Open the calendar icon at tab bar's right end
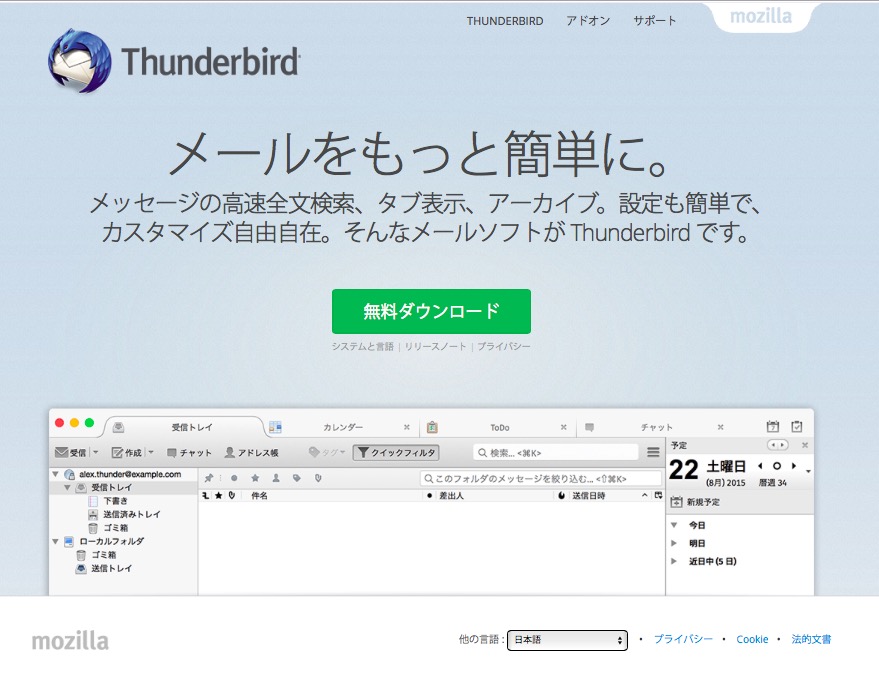This screenshot has height=681, width=879. click(x=772, y=427)
